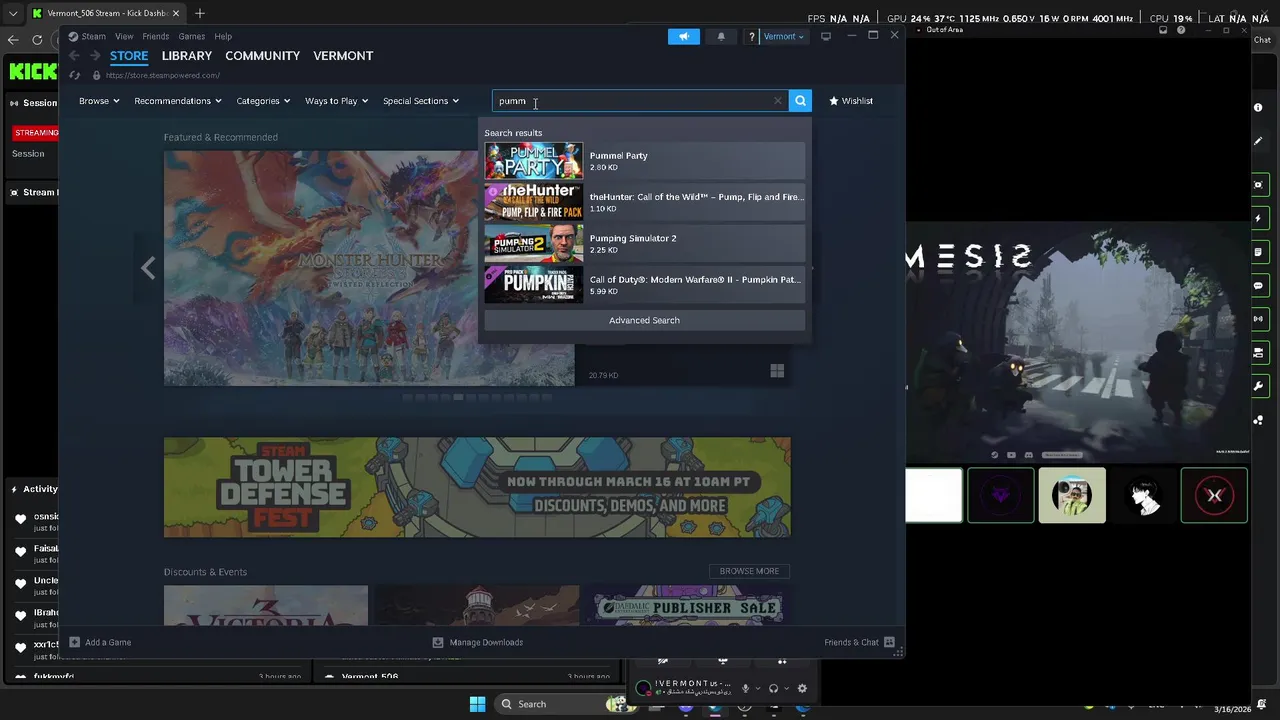
Task: Click the Manage Downloads link
Action: click(x=486, y=642)
